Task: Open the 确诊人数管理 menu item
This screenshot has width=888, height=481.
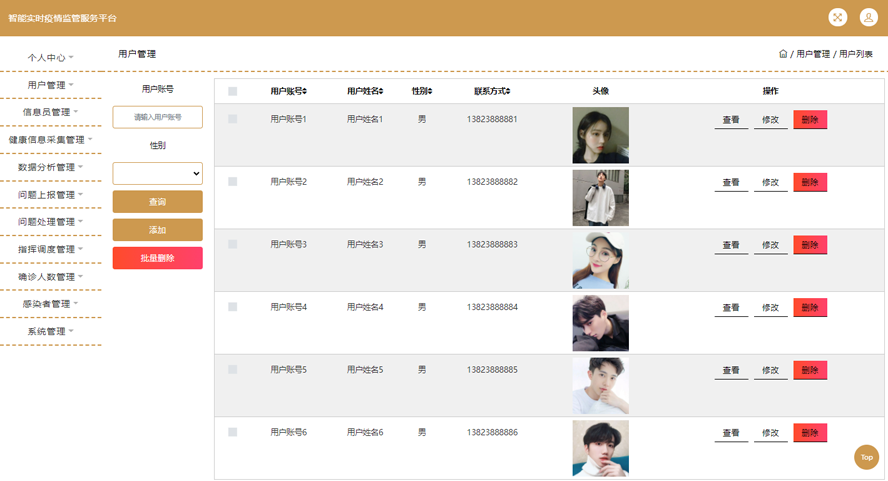Action: pos(51,276)
